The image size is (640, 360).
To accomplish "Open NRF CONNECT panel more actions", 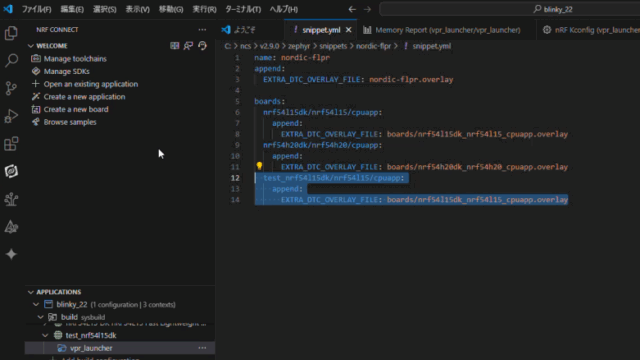I will (x=202, y=30).
